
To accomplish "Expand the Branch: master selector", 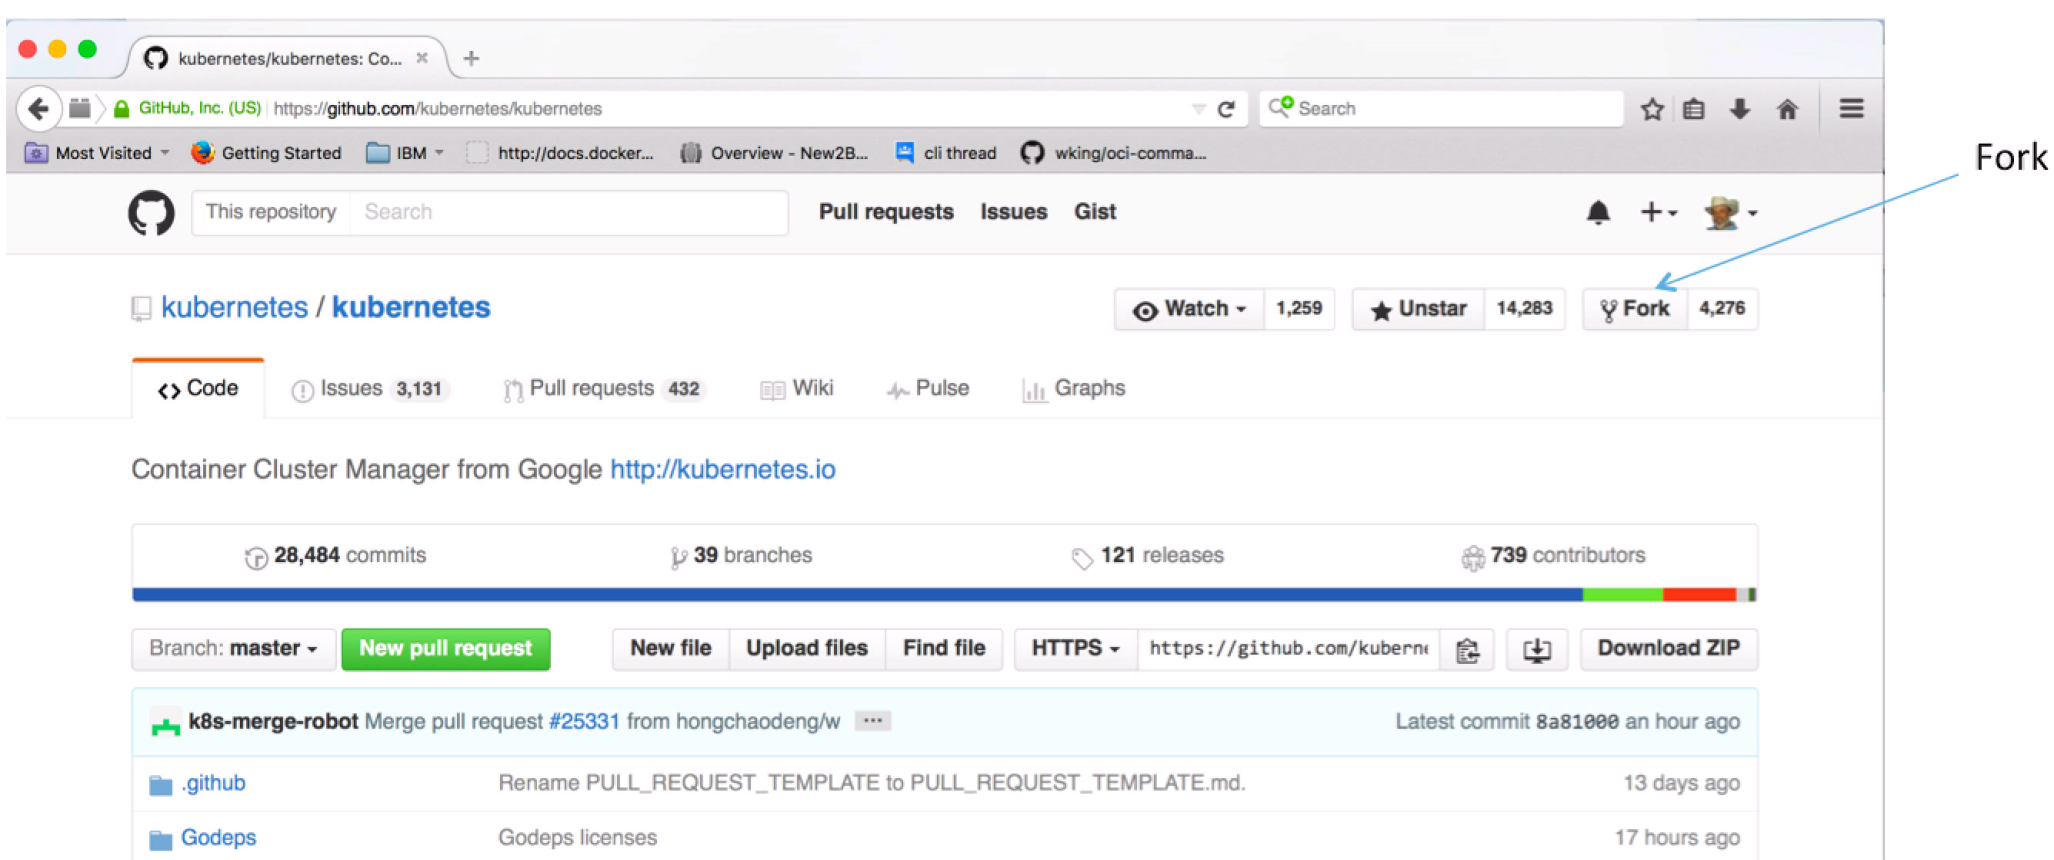I will (x=233, y=649).
